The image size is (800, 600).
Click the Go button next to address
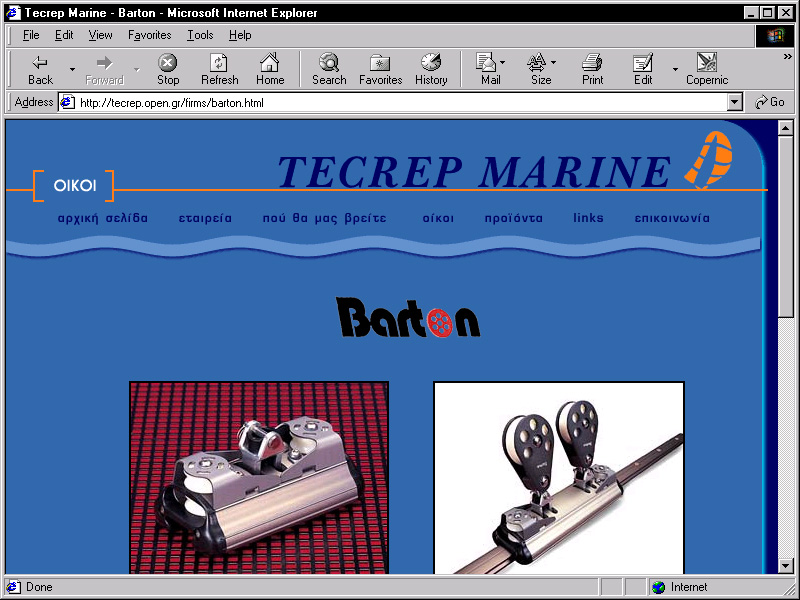tap(770, 102)
